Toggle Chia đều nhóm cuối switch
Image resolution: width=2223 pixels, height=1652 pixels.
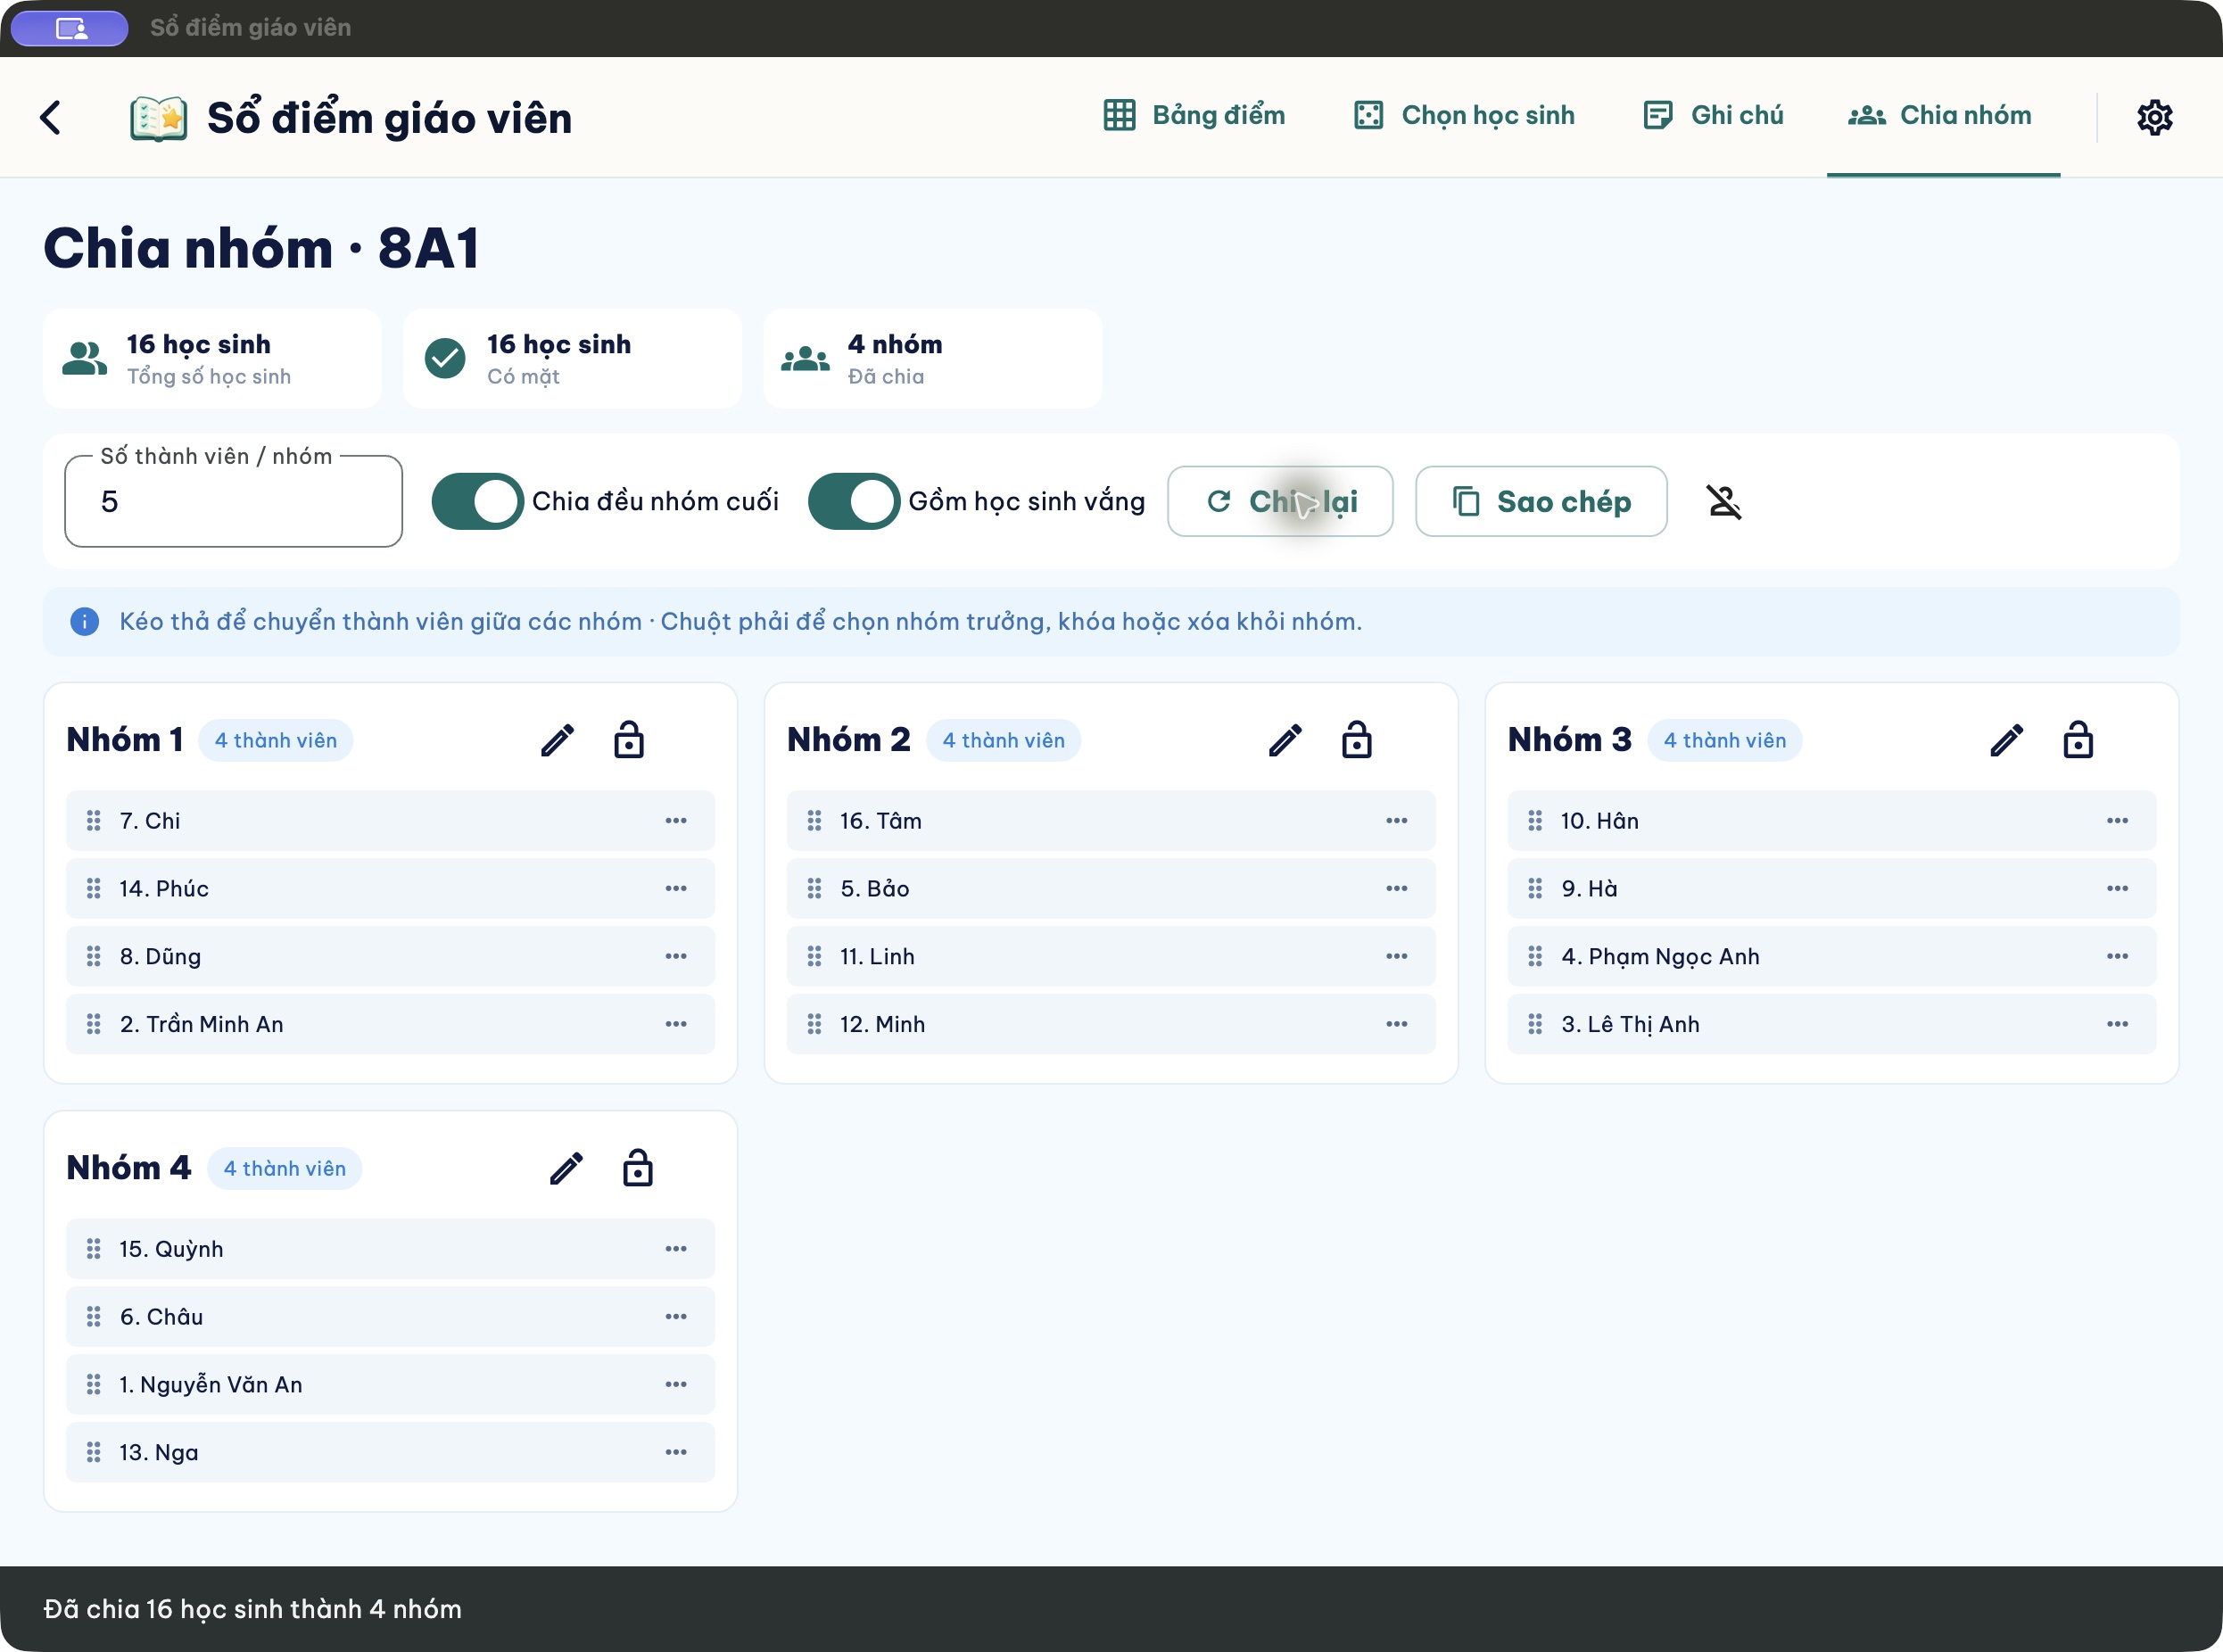click(x=478, y=501)
